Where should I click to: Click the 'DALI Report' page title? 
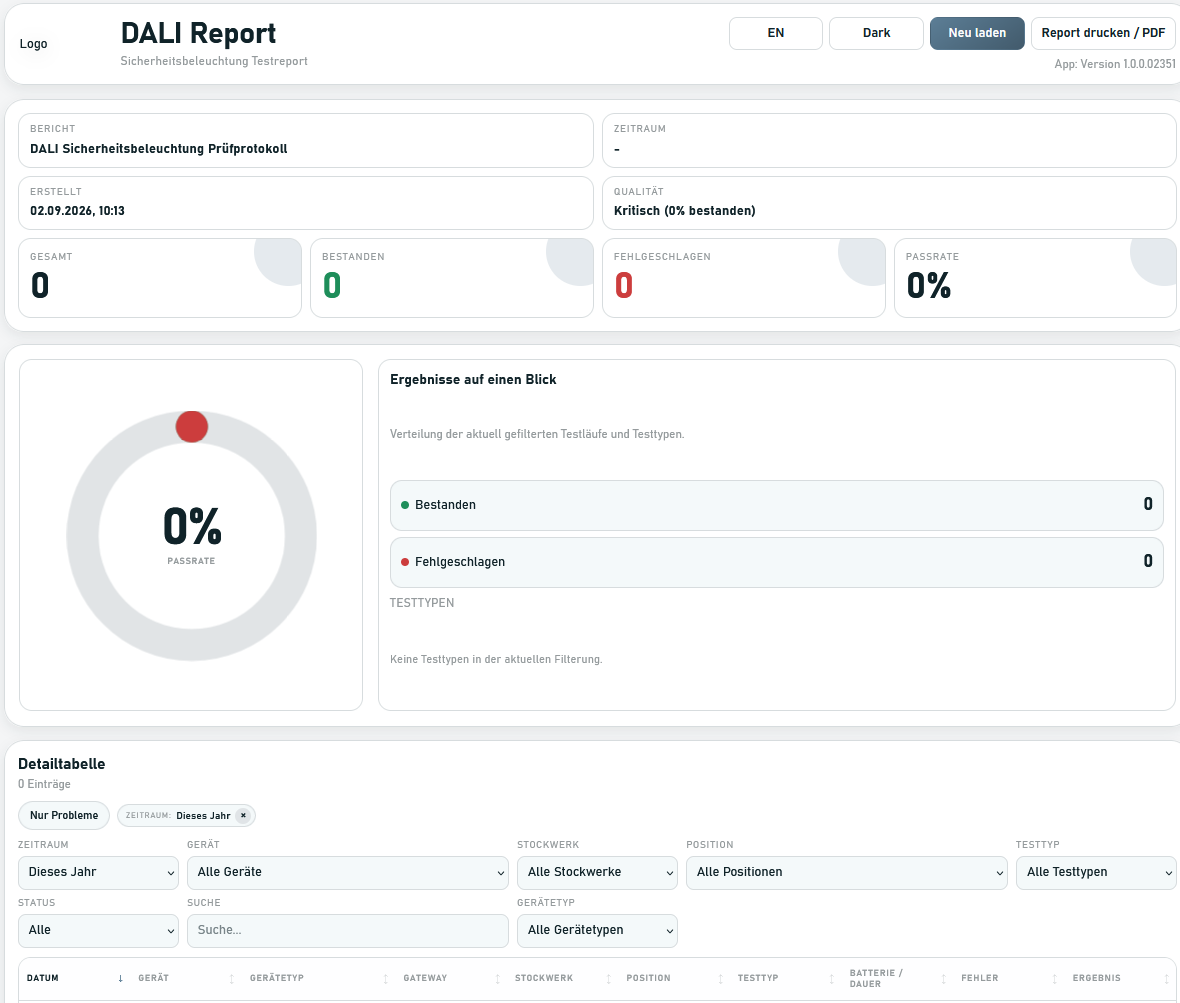[x=199, y=33]
